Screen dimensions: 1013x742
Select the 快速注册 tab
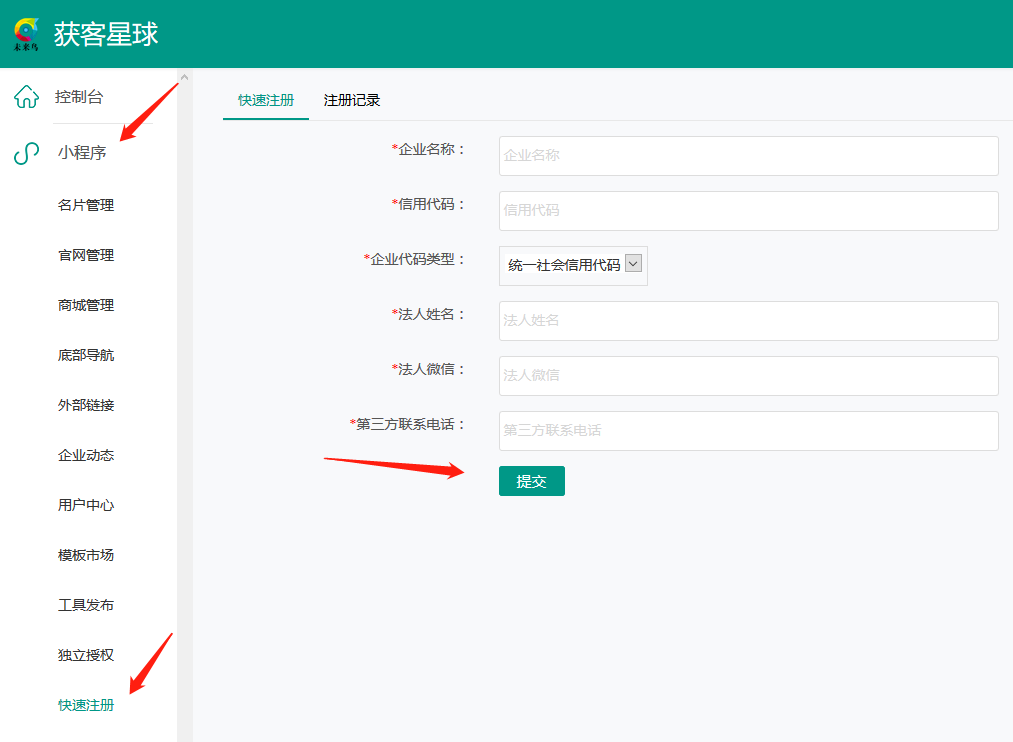(266, 100)
